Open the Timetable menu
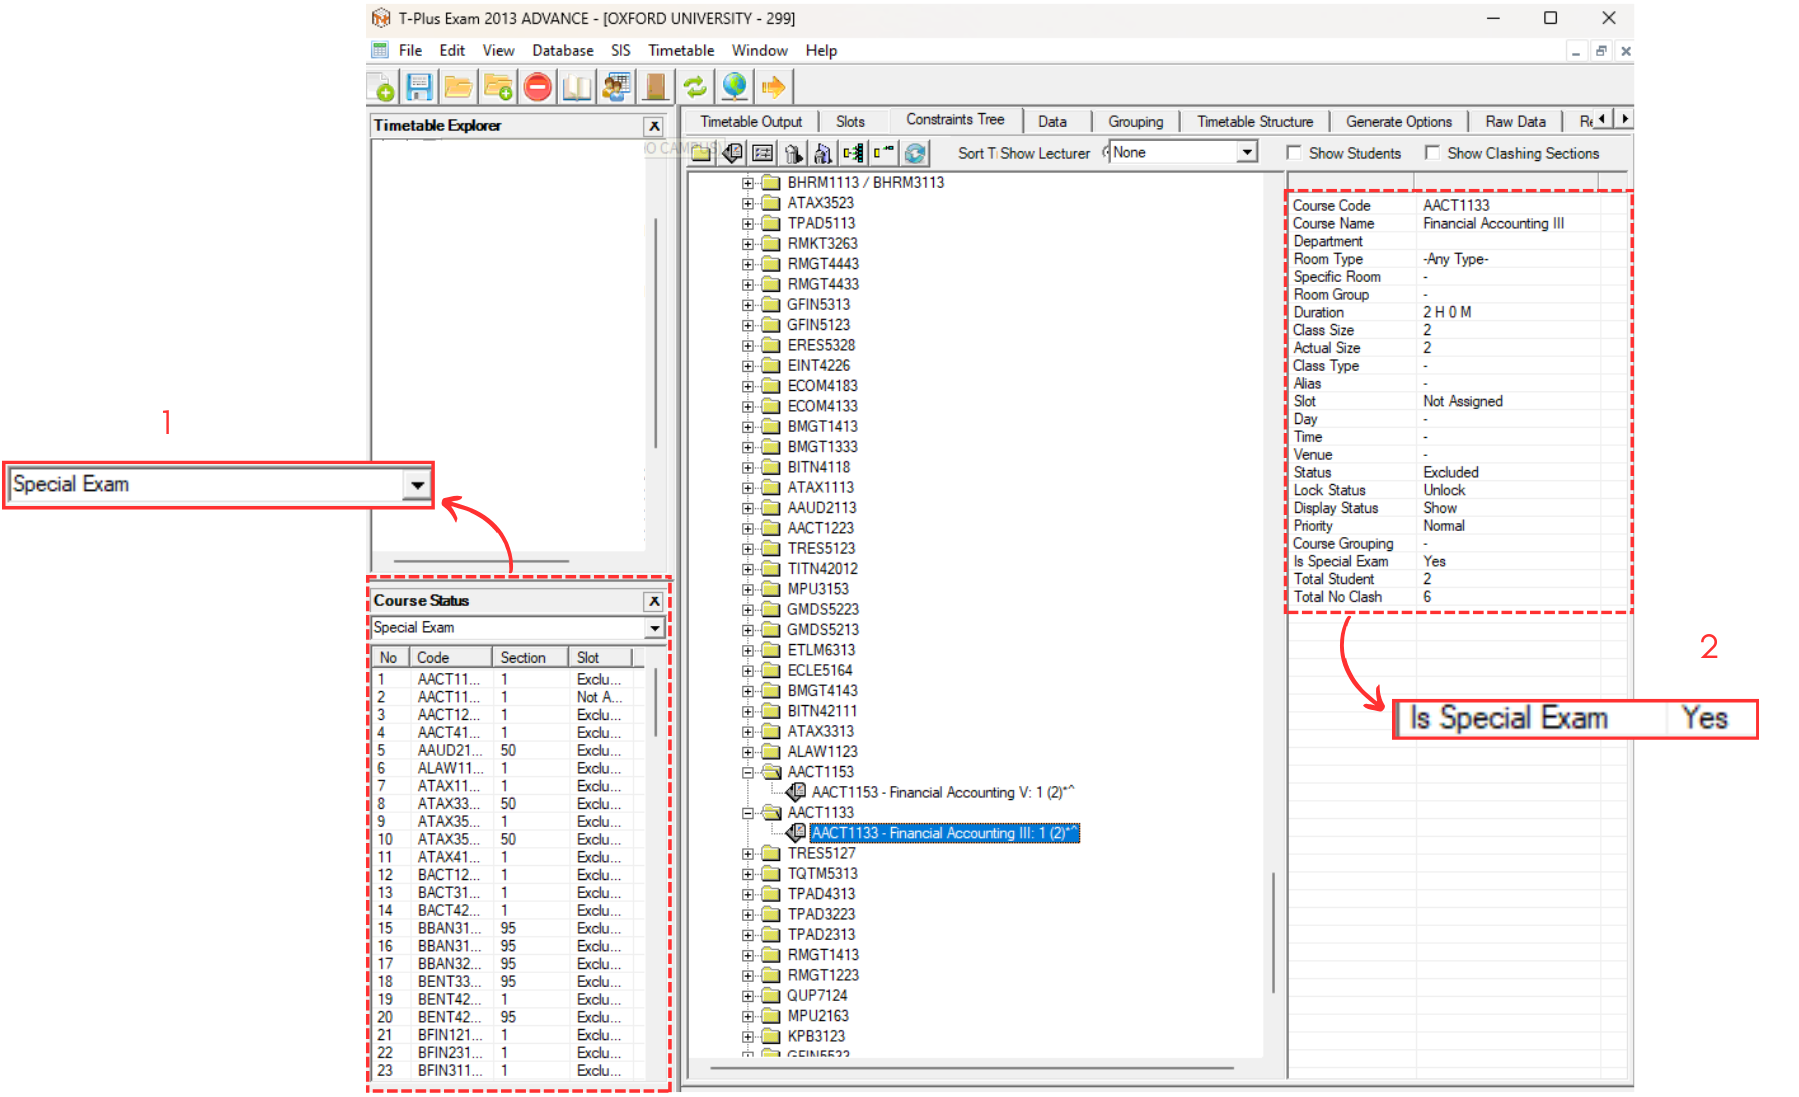This screenshot has height=1097, width=1799. 680,50
